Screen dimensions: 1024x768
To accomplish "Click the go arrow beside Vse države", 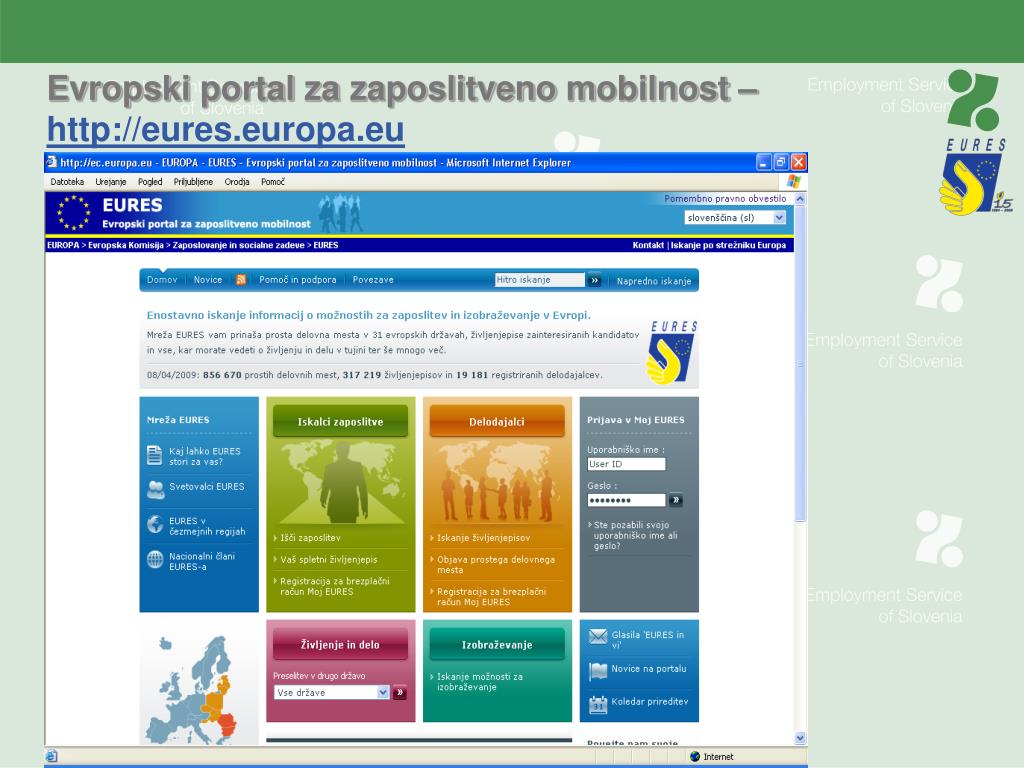I will pos(400,692).
